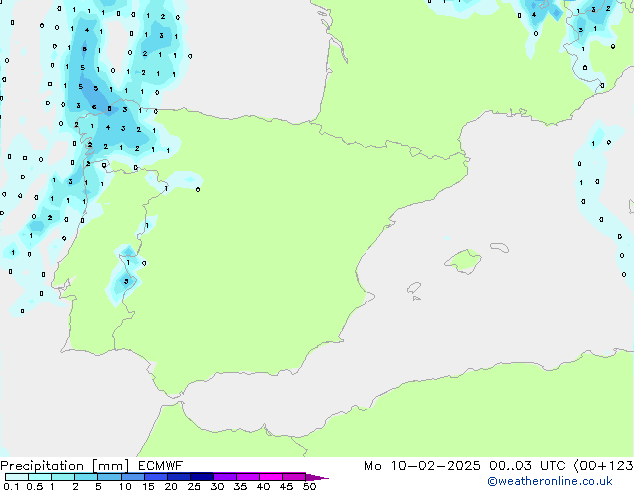Click the Mallorca island on the map

coord(463,262)
